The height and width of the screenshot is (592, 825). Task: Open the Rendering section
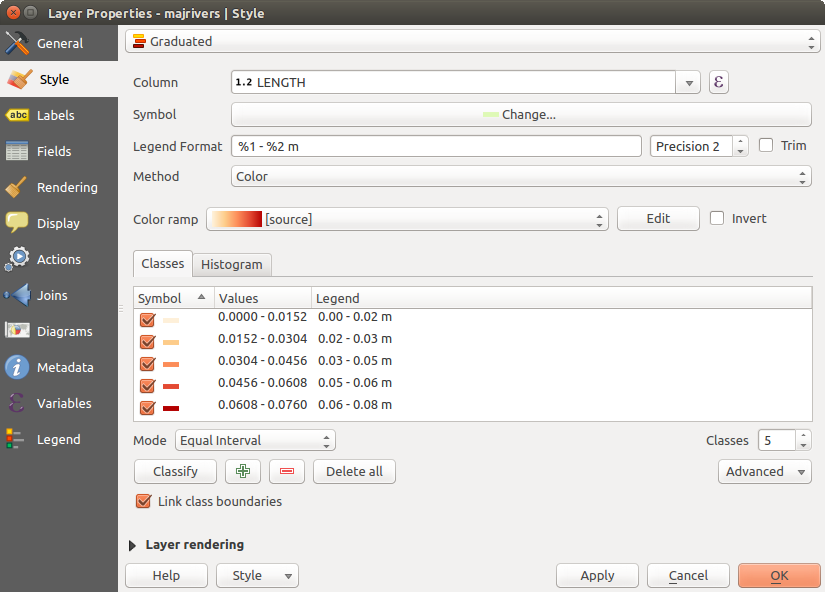pyautogui.click(x=66, y=188)
